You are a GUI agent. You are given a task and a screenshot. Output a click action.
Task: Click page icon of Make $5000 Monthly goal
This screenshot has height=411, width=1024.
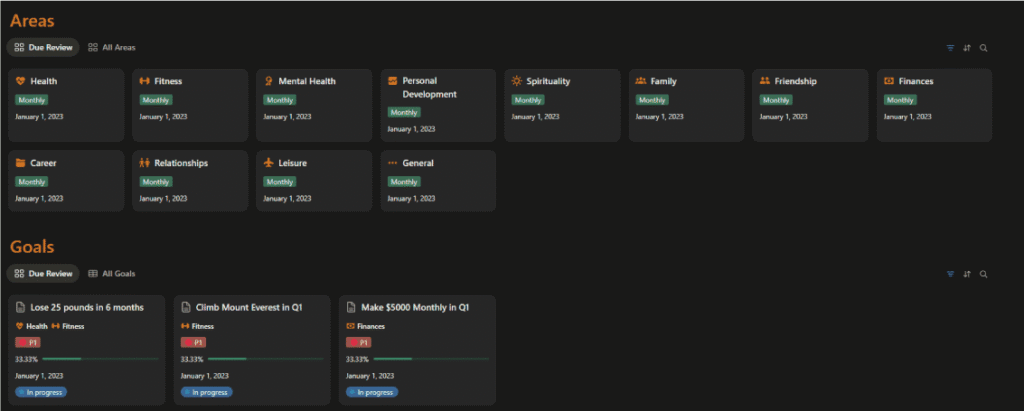[351, 307]
